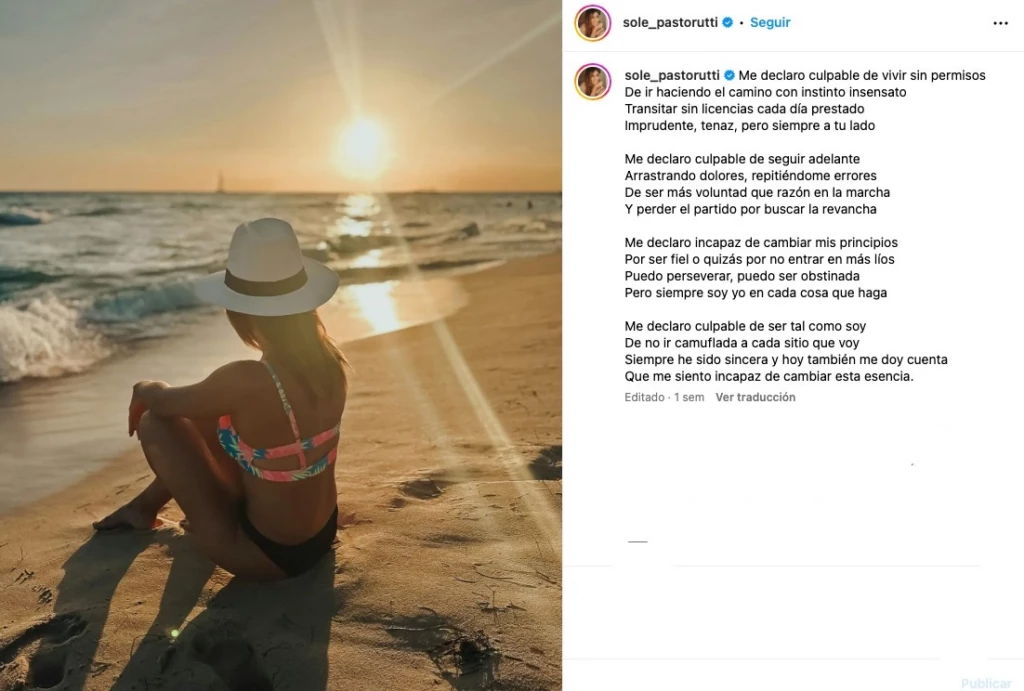This screenshot has width=1024, height=691.
Task: Open sole_pastorutti profile from the header username
Action: (x=670, y=22)
